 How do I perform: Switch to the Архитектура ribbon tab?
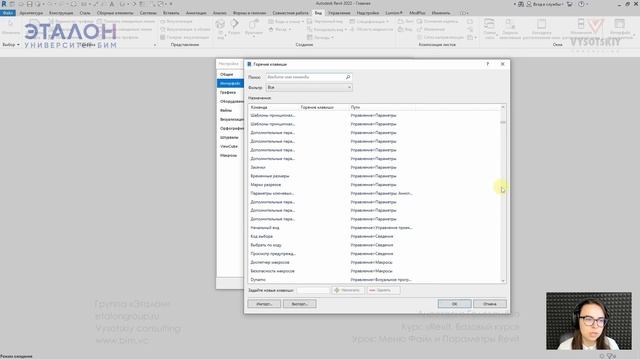click(31, 13)
